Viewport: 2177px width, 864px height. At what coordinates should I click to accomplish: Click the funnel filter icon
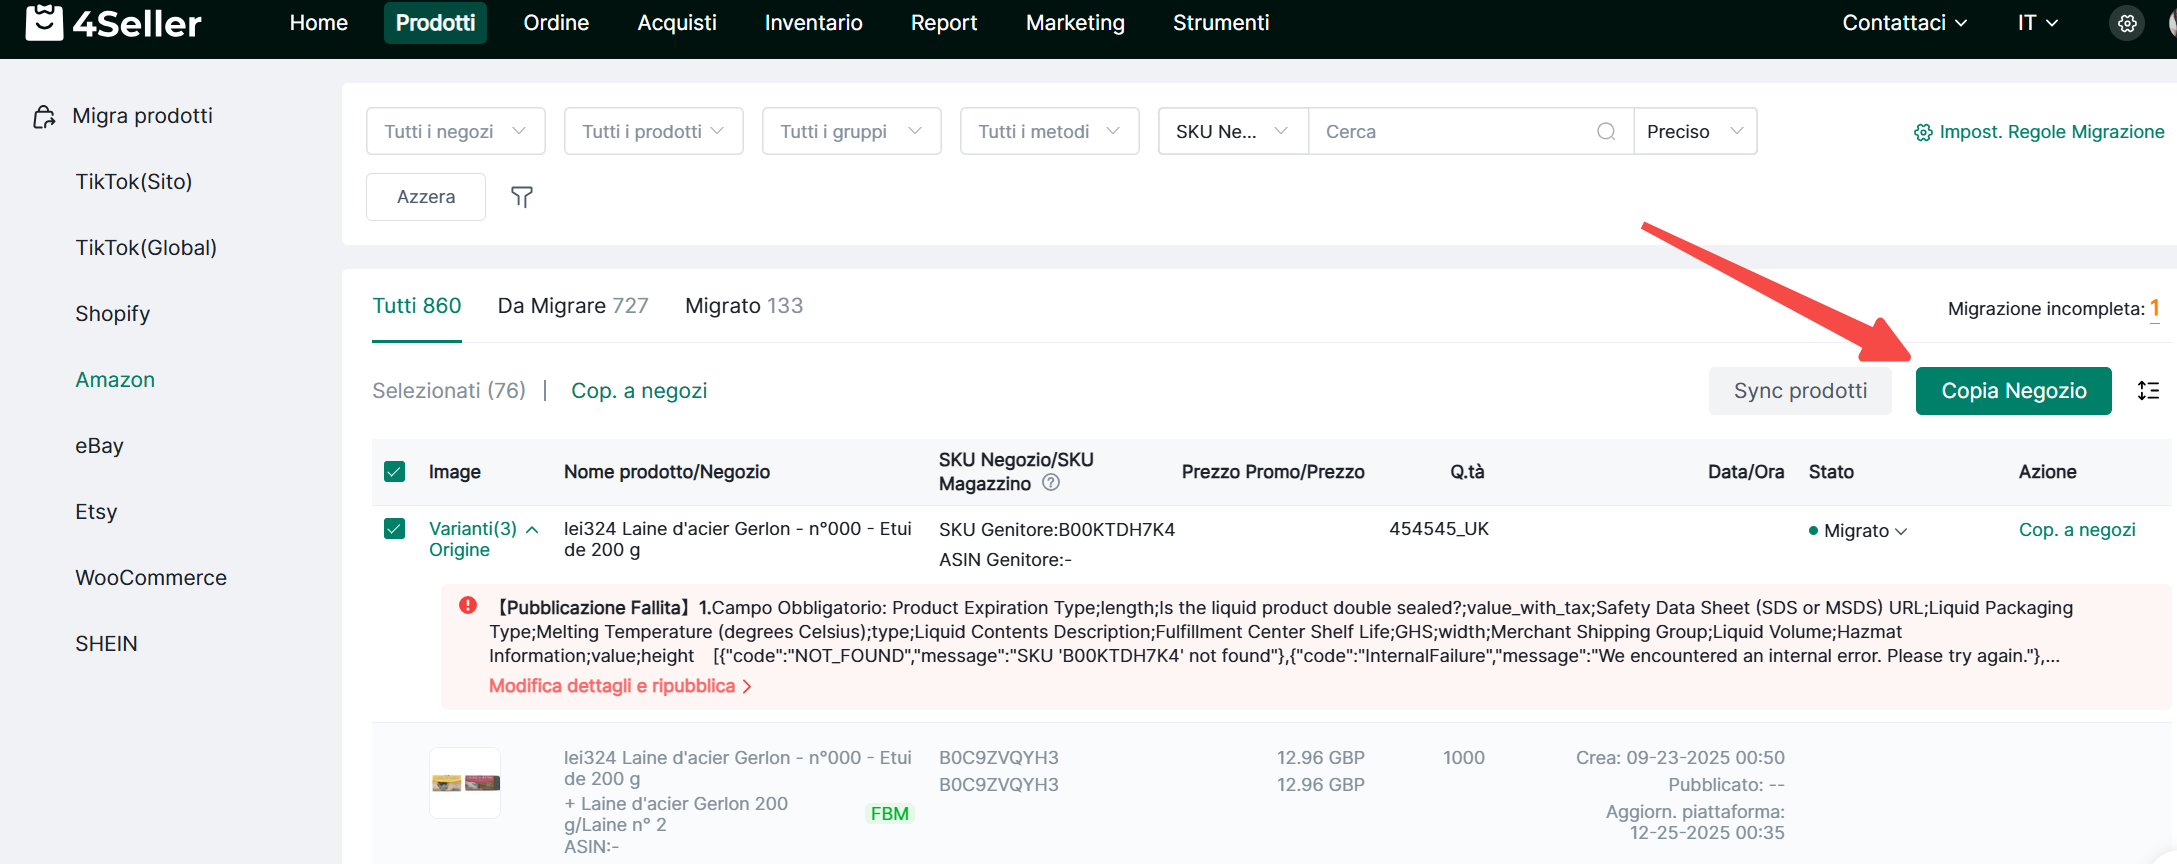pos(521,197)
